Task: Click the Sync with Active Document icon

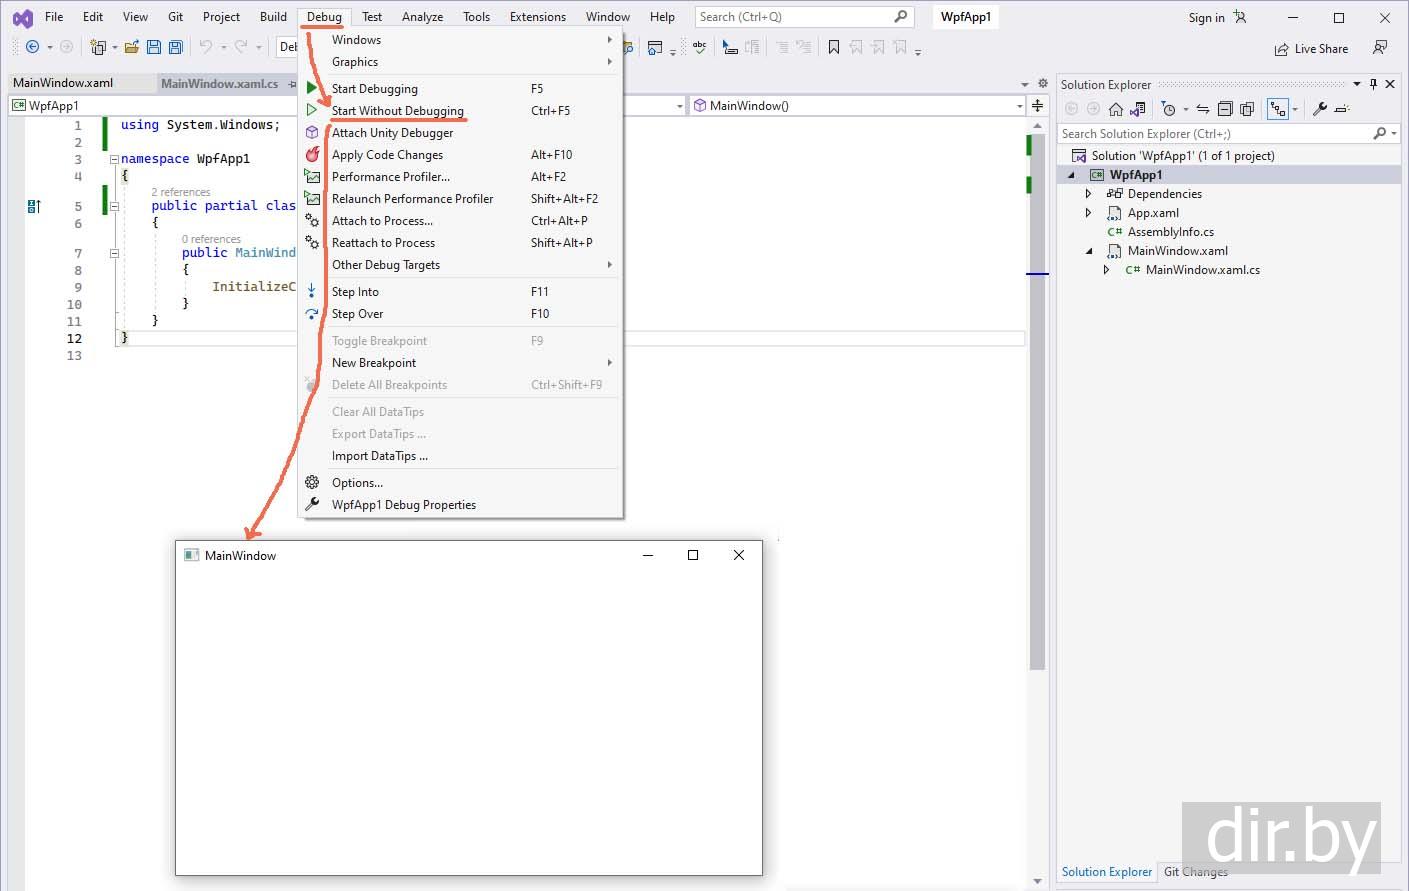Action: point(1203,109)
